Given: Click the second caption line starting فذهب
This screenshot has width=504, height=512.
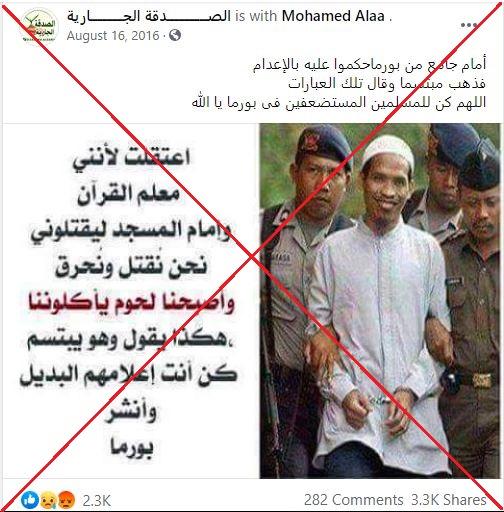Looking at the screenshot, I should (387, 83).
